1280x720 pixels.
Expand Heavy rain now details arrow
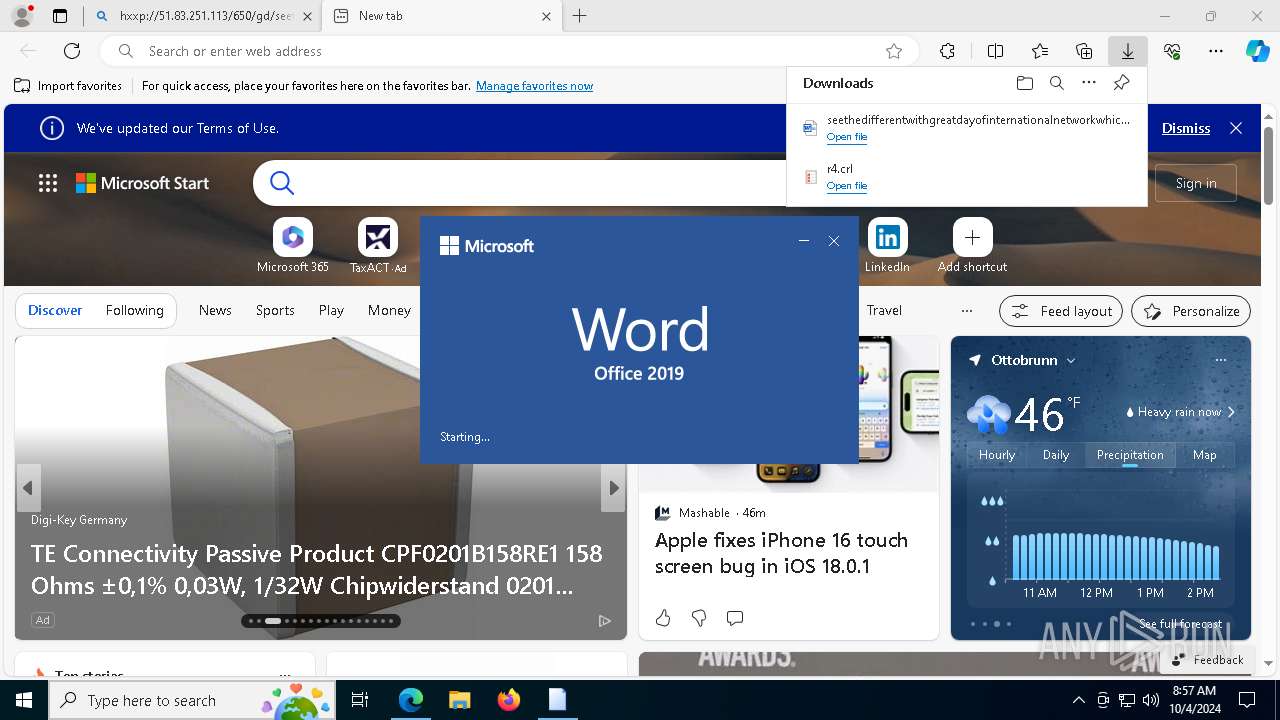point(1231,412)
